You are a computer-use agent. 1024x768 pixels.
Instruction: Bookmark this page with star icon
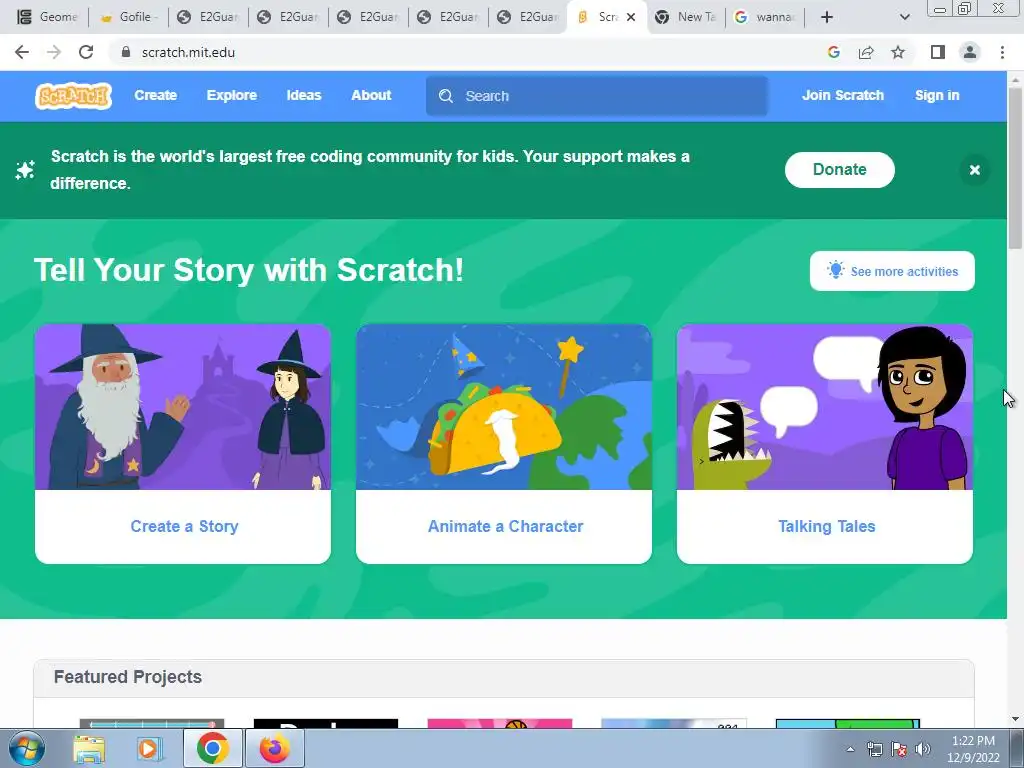(898, 52)
